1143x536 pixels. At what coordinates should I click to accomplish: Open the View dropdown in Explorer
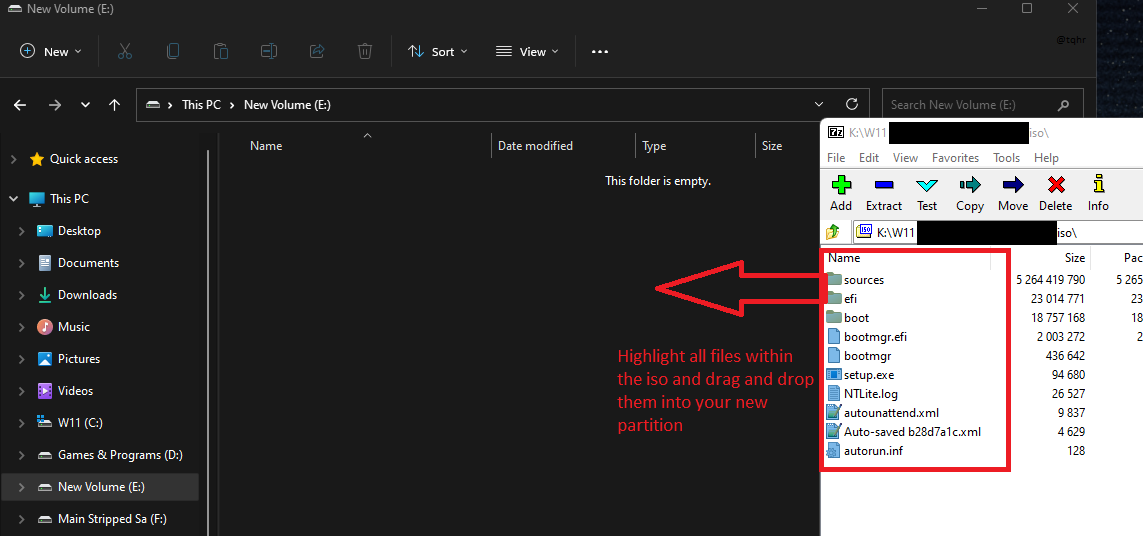[x=527, y=51]
